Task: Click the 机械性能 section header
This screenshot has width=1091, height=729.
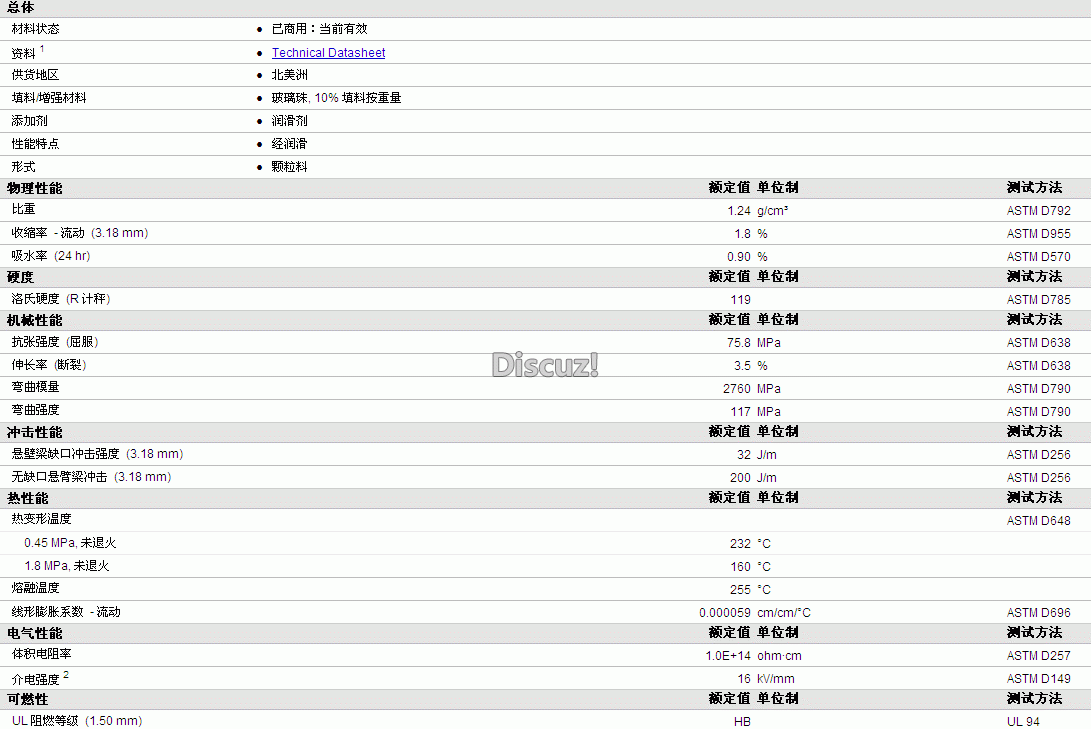Action: pos(35,321)
